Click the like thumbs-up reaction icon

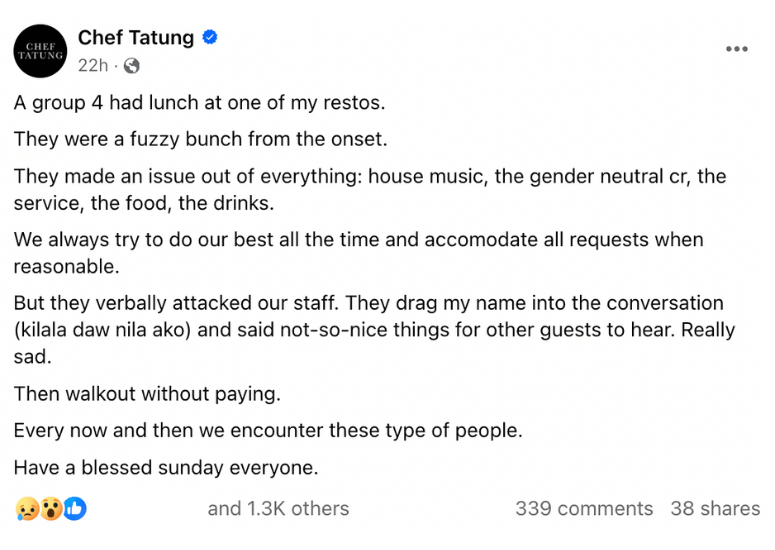75,508
